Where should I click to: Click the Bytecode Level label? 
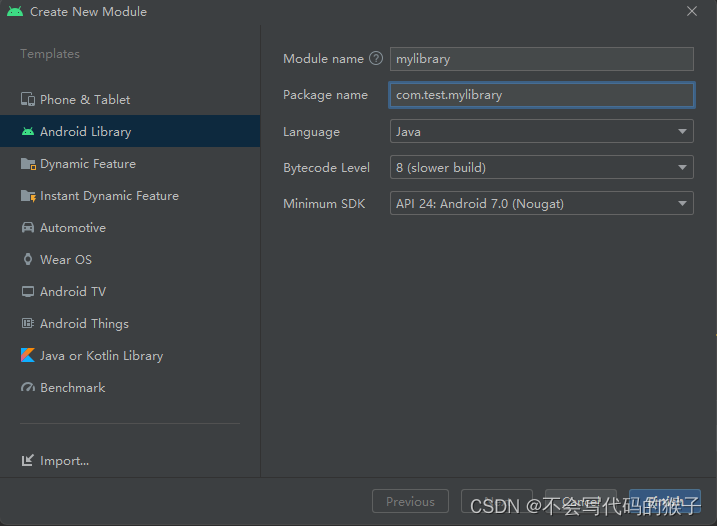pos(326,168)
